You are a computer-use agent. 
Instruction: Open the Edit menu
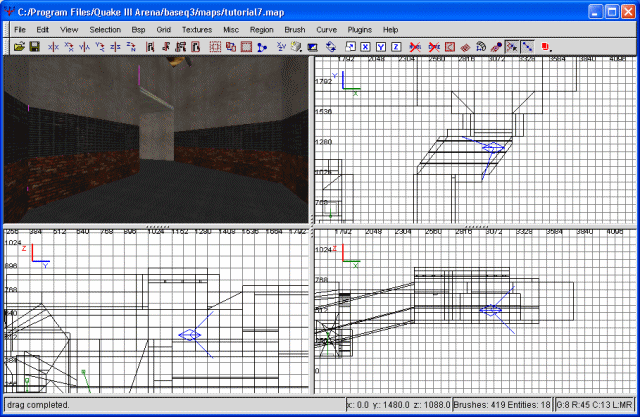pyautogui.click(x=42, y=30)
